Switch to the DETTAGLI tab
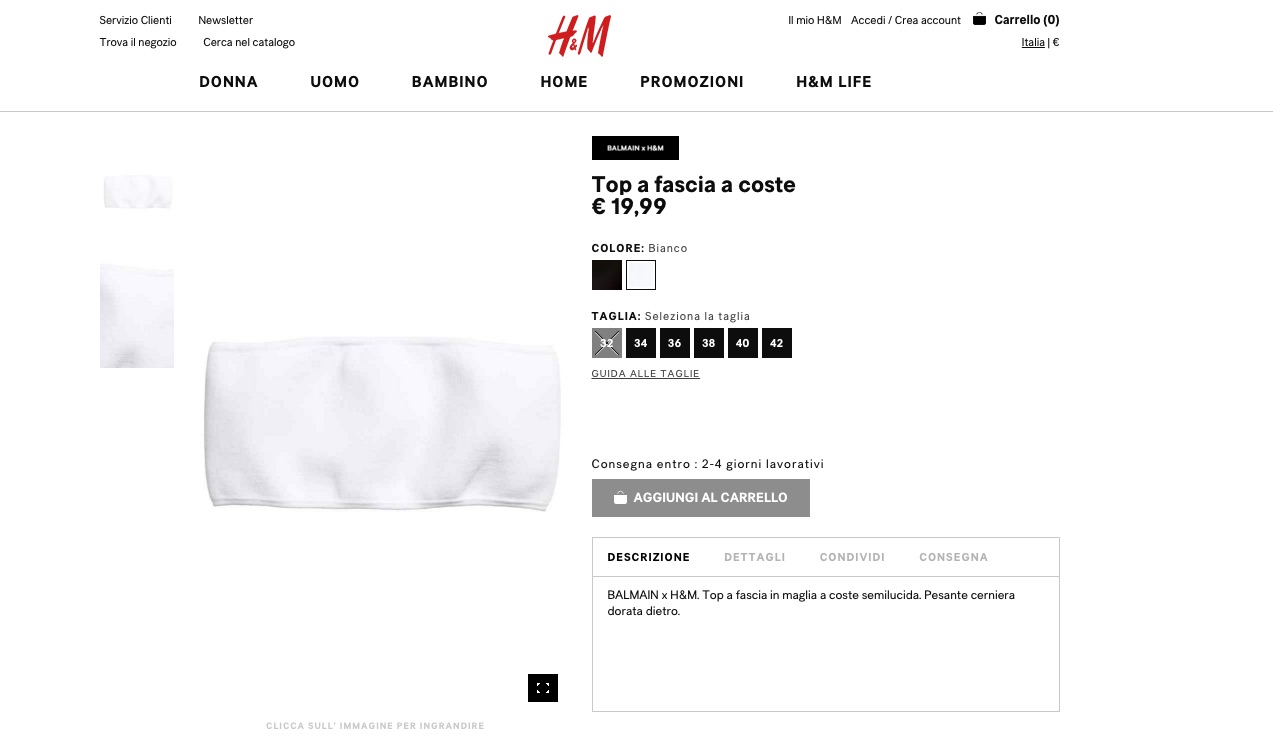This screenshot has width=1273, height=750. pyautogui.click(x=755, y=557)
